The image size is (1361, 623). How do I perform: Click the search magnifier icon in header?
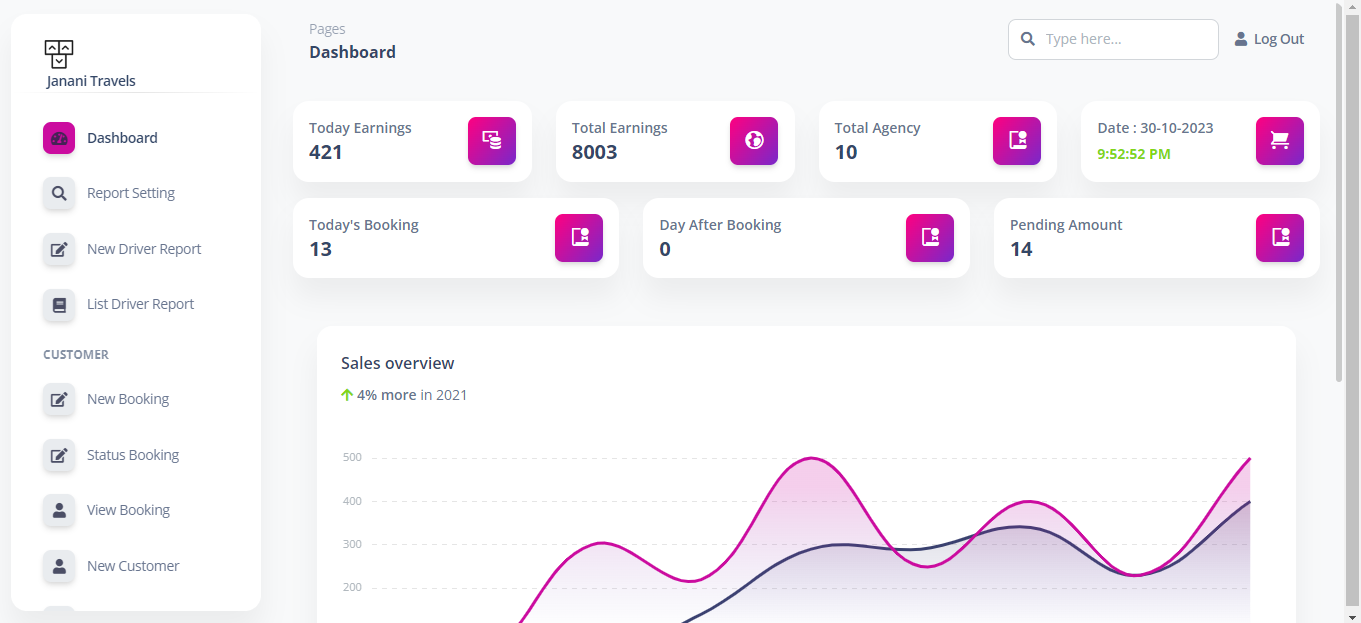[1027, 39]
